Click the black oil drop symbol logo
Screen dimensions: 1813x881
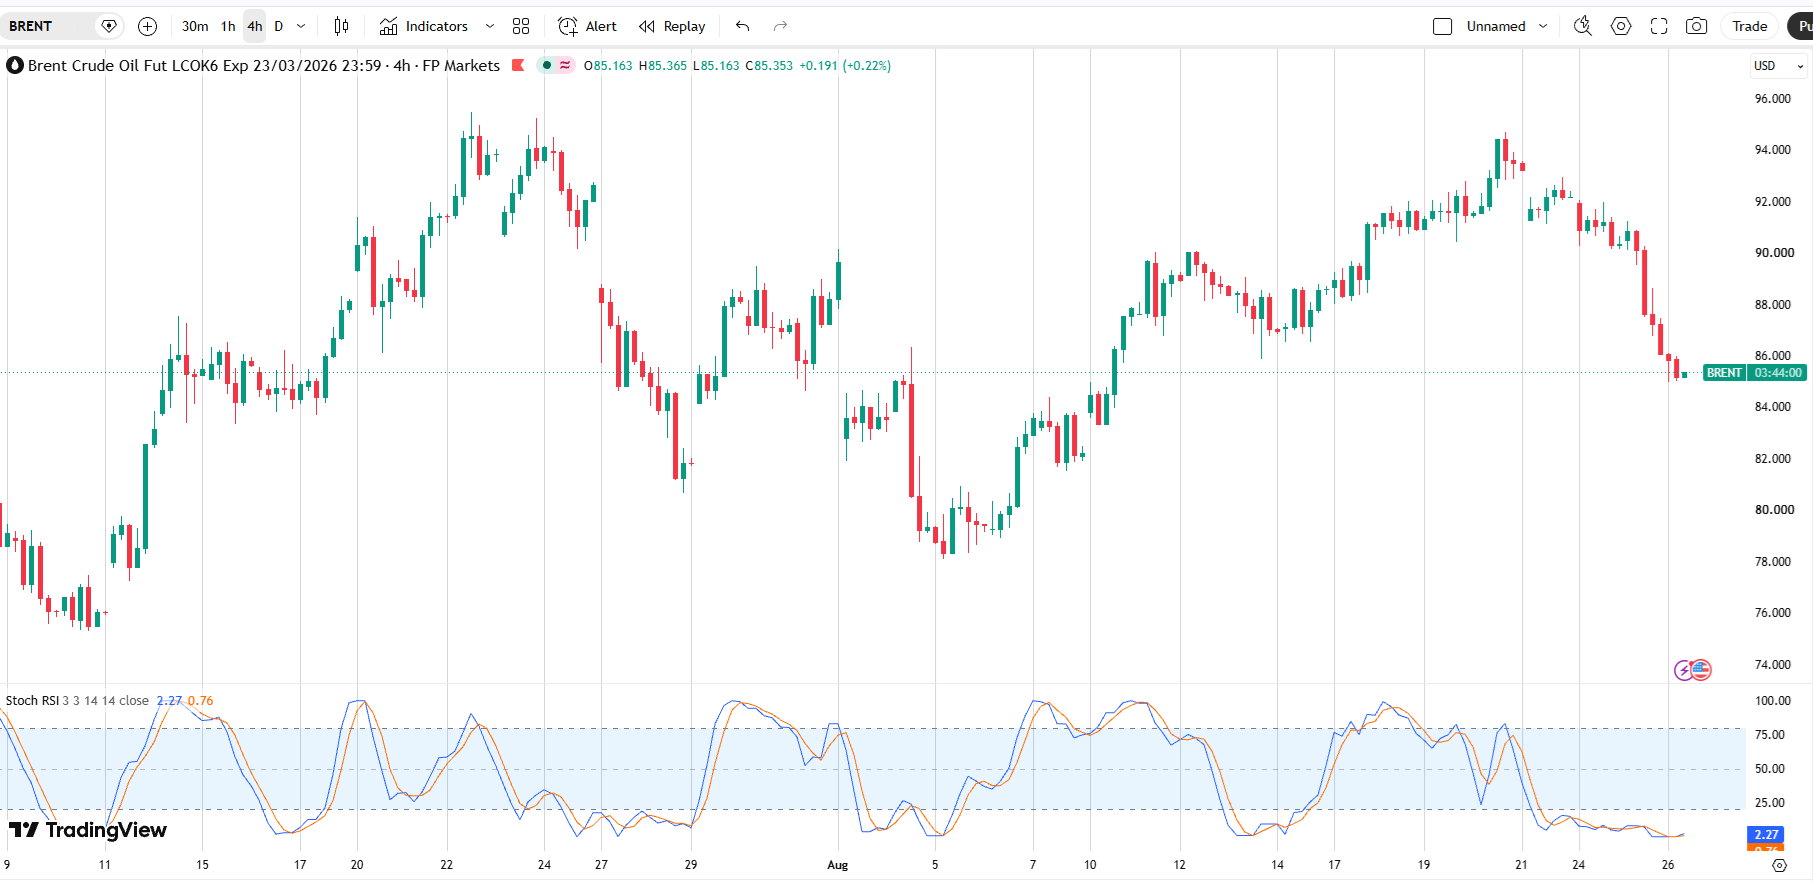pos(15,66)
